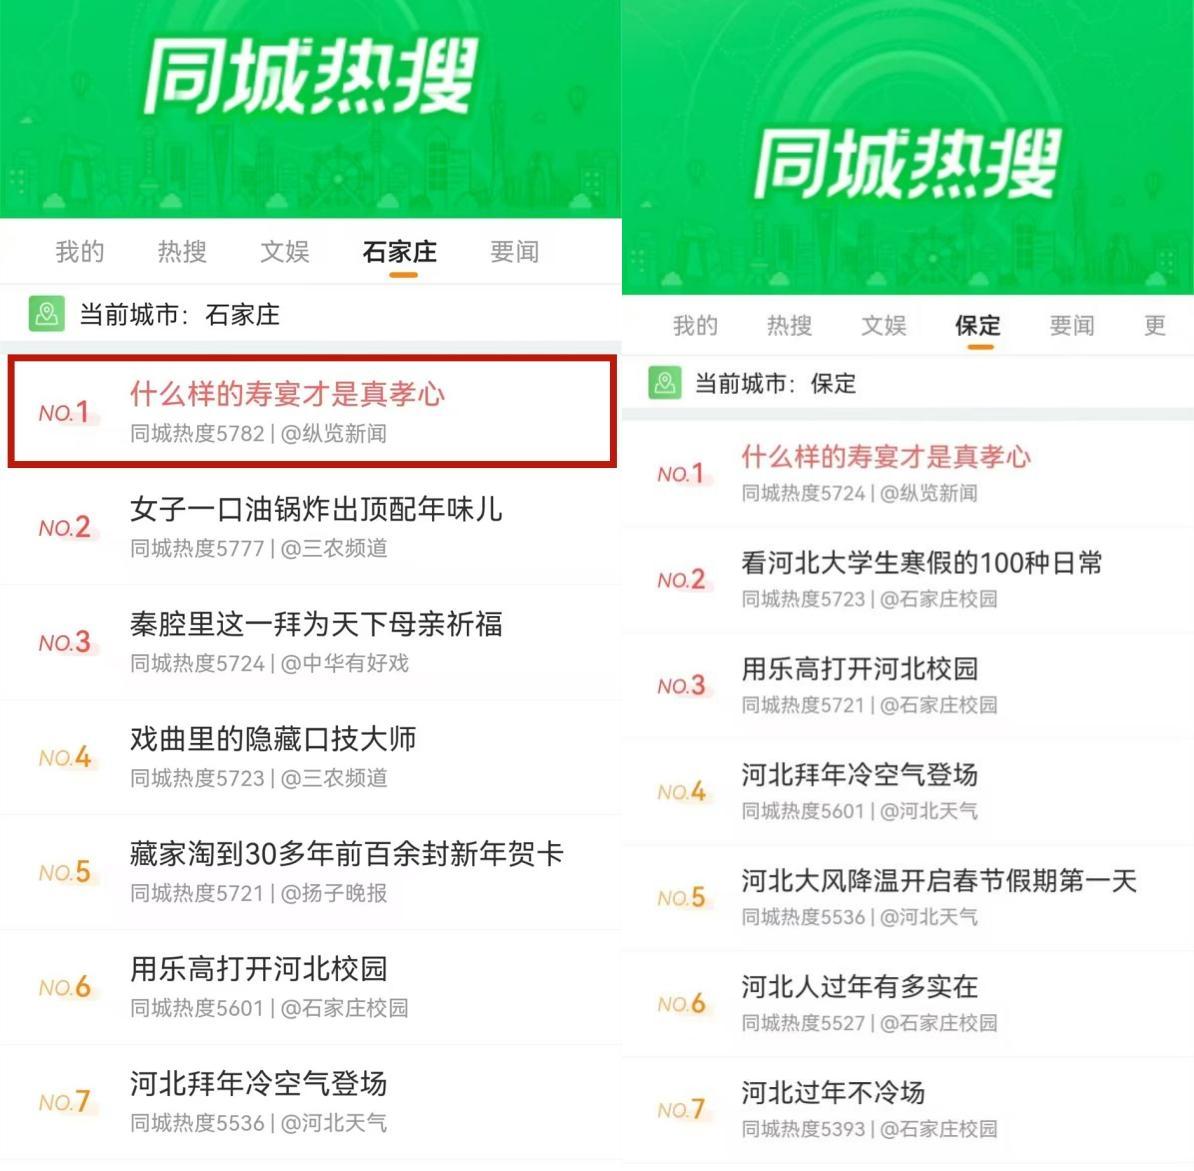Tap the NO.6 badge beside 河北人过年有多实在

coord(682,1003)
